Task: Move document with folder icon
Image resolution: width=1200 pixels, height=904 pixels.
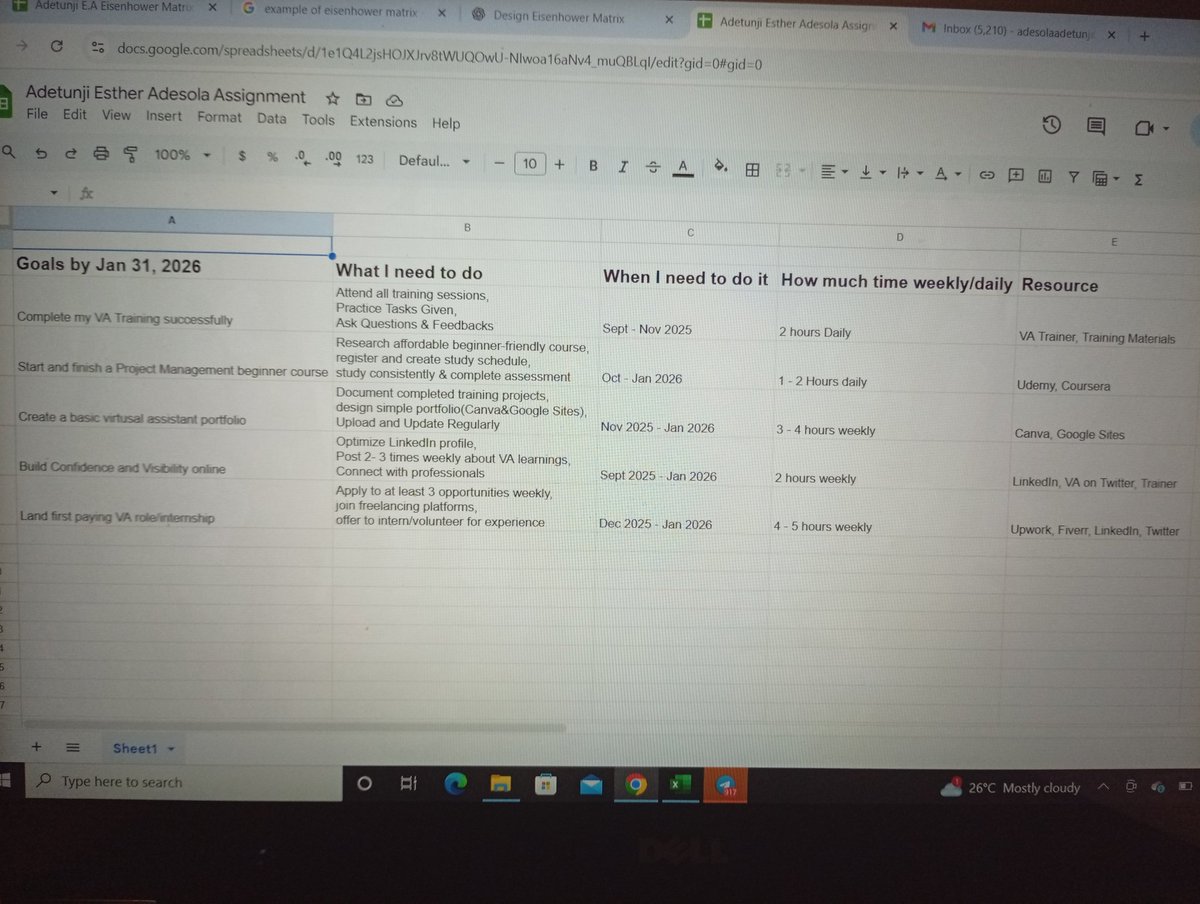Action: tap(362, 99)
